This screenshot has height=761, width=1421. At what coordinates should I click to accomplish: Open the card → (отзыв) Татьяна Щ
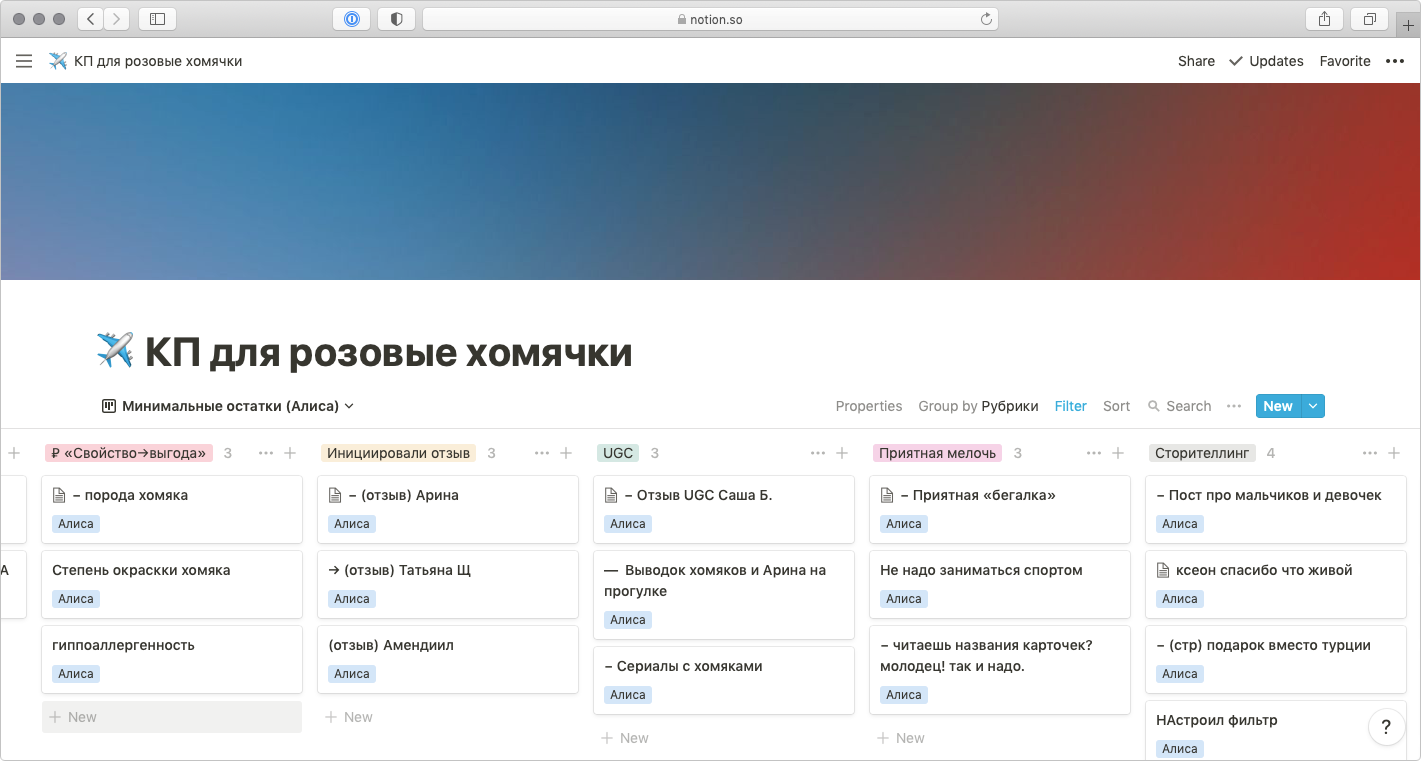tap(448, 584)
